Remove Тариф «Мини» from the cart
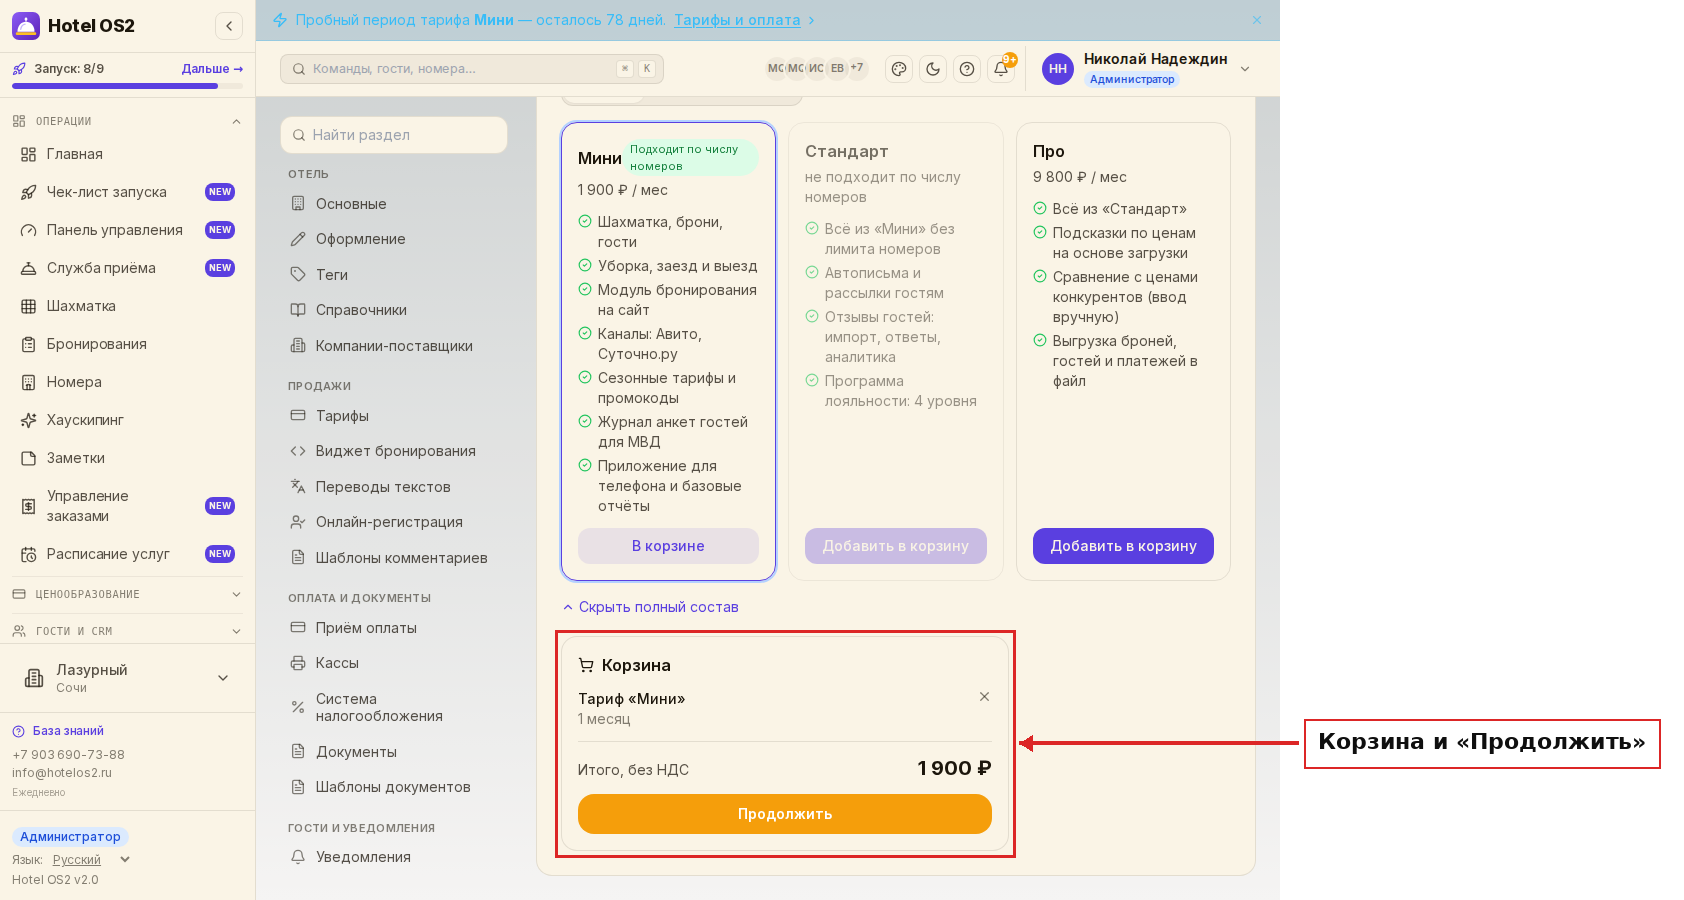This screenshot has width=1684, height=900. (984, 697)
